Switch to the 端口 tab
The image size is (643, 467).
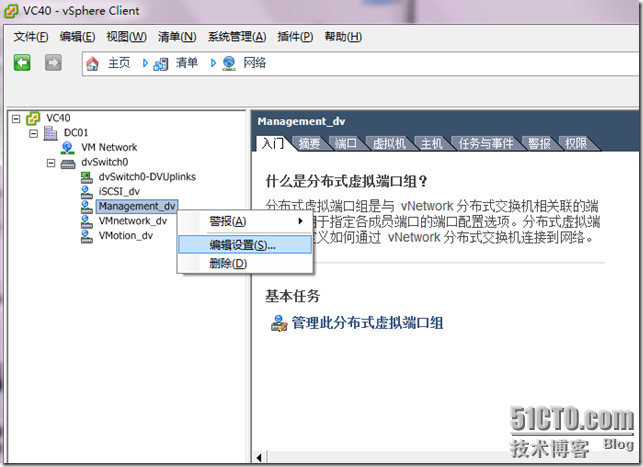tap(345, 144)
